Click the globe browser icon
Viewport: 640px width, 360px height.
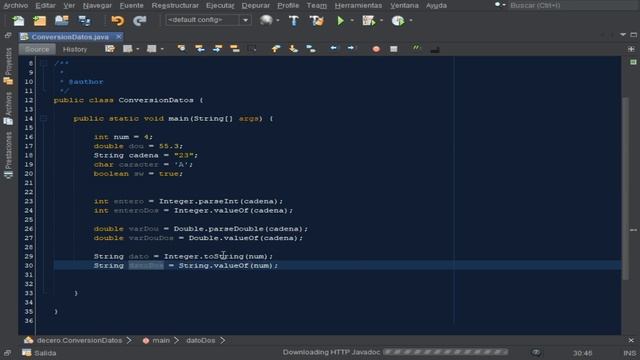266,20
